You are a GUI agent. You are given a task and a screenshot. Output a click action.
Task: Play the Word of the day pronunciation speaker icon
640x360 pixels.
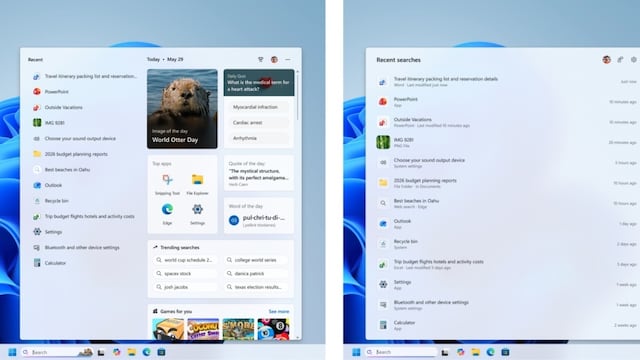point(234,220)
